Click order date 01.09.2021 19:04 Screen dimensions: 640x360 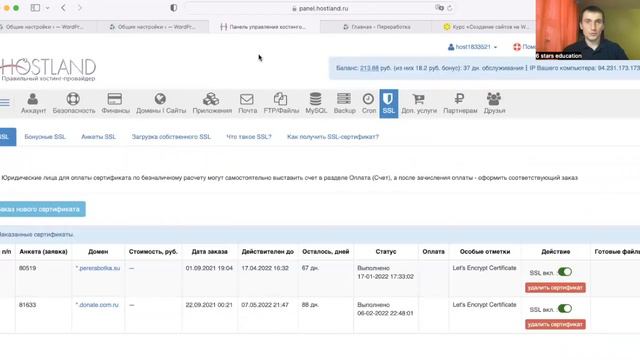click(x=209, y=268)
